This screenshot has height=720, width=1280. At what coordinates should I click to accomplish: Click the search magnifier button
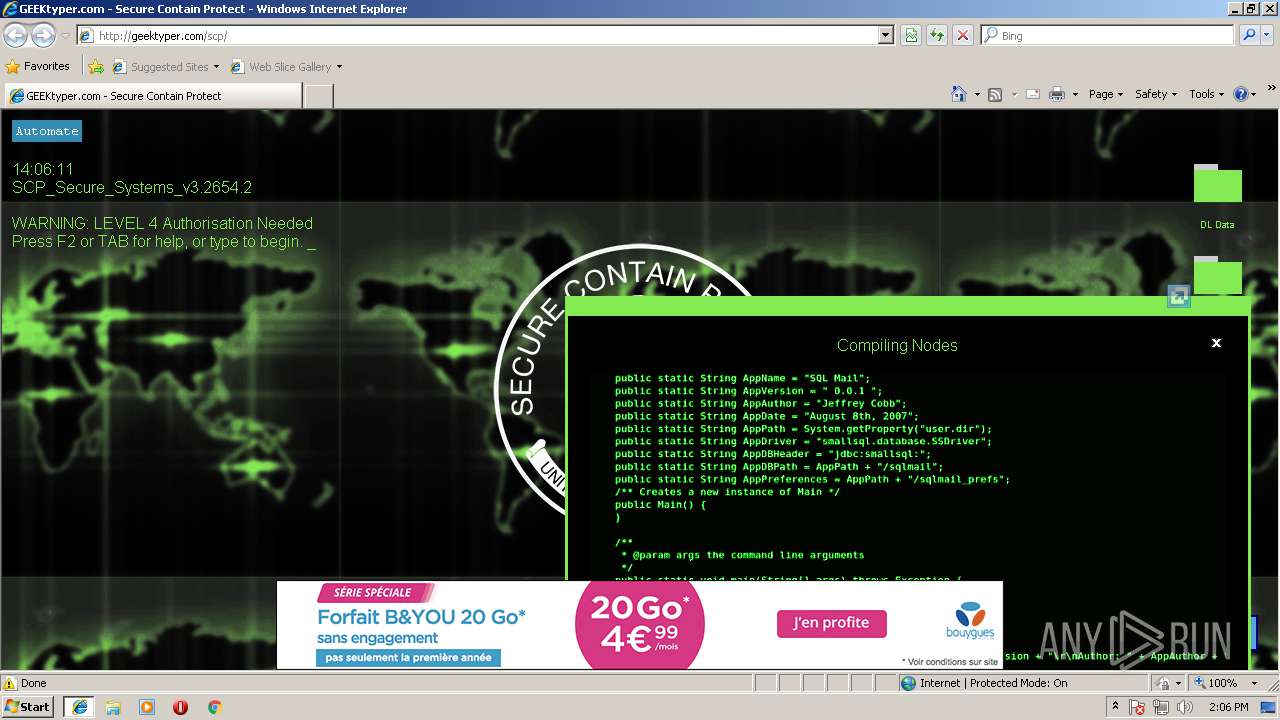click(1249, 36)
